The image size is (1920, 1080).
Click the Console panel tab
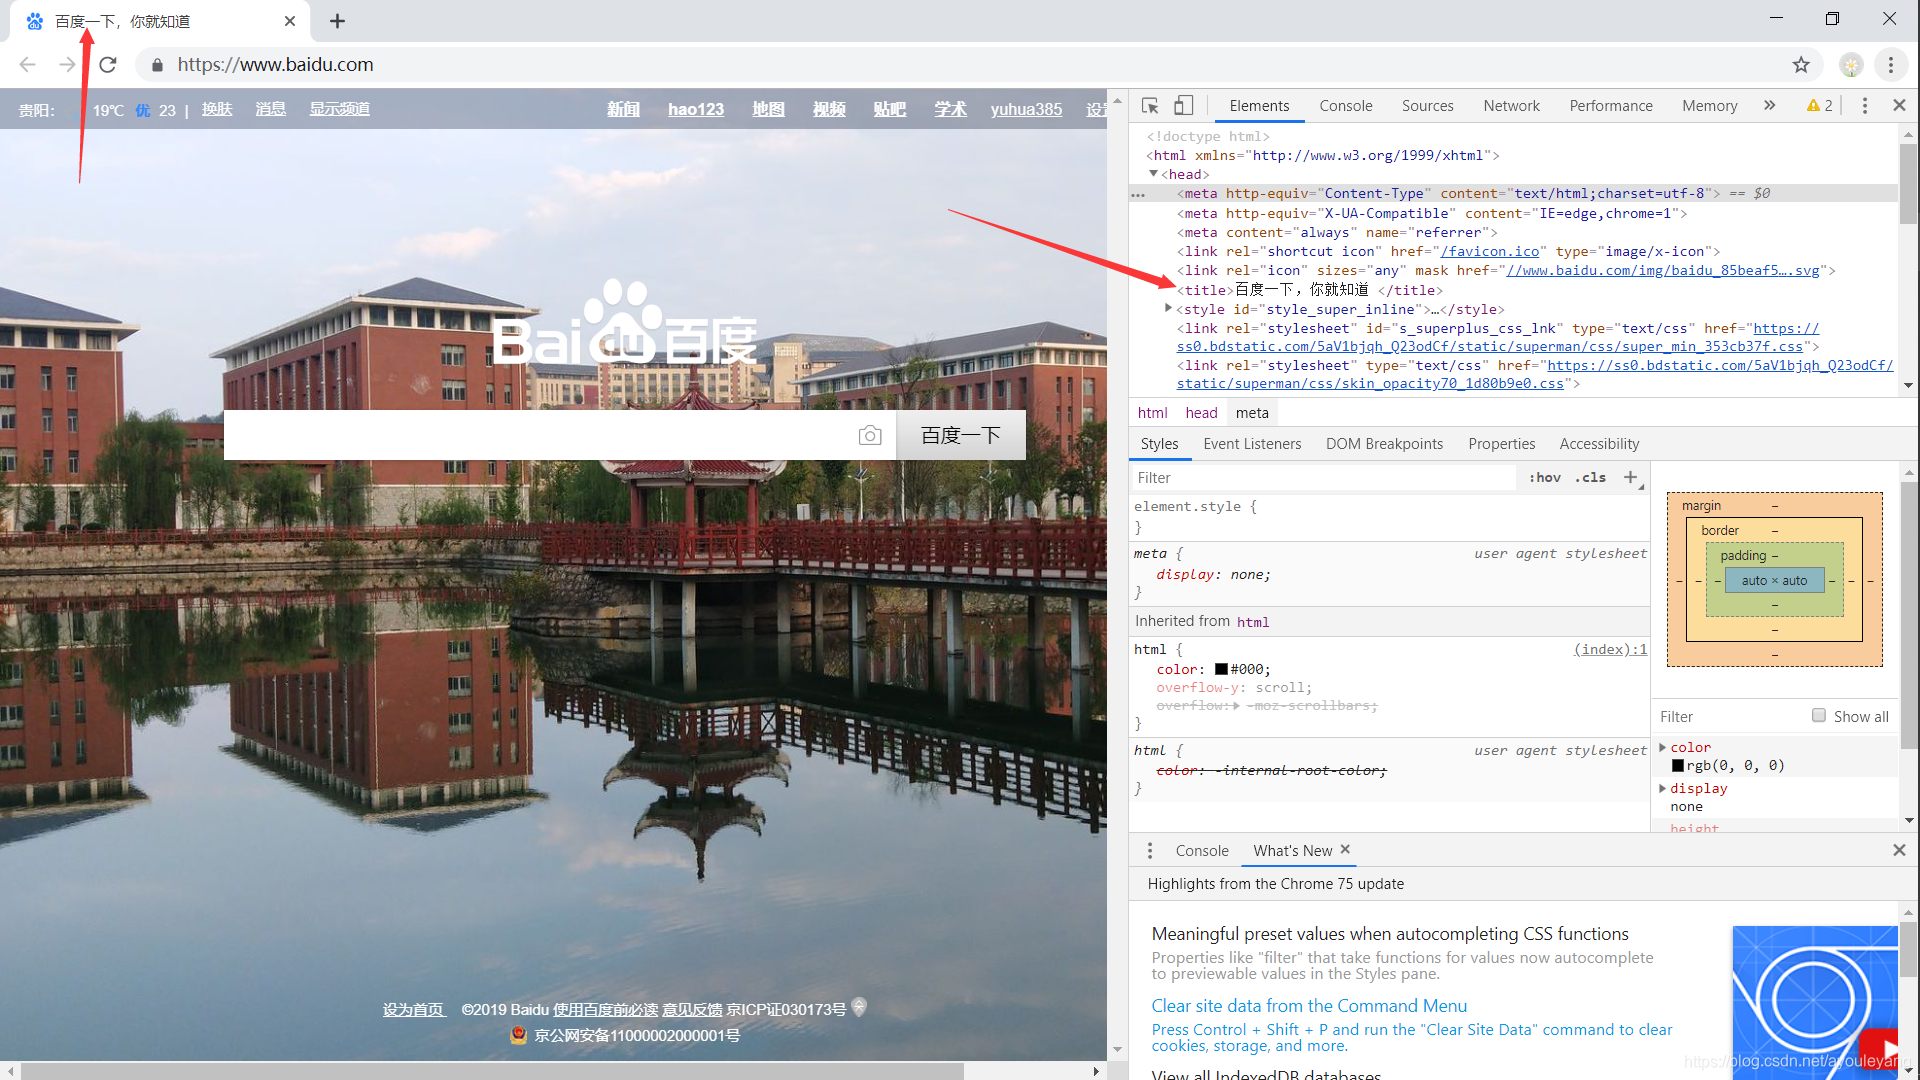pos(1345,105)
